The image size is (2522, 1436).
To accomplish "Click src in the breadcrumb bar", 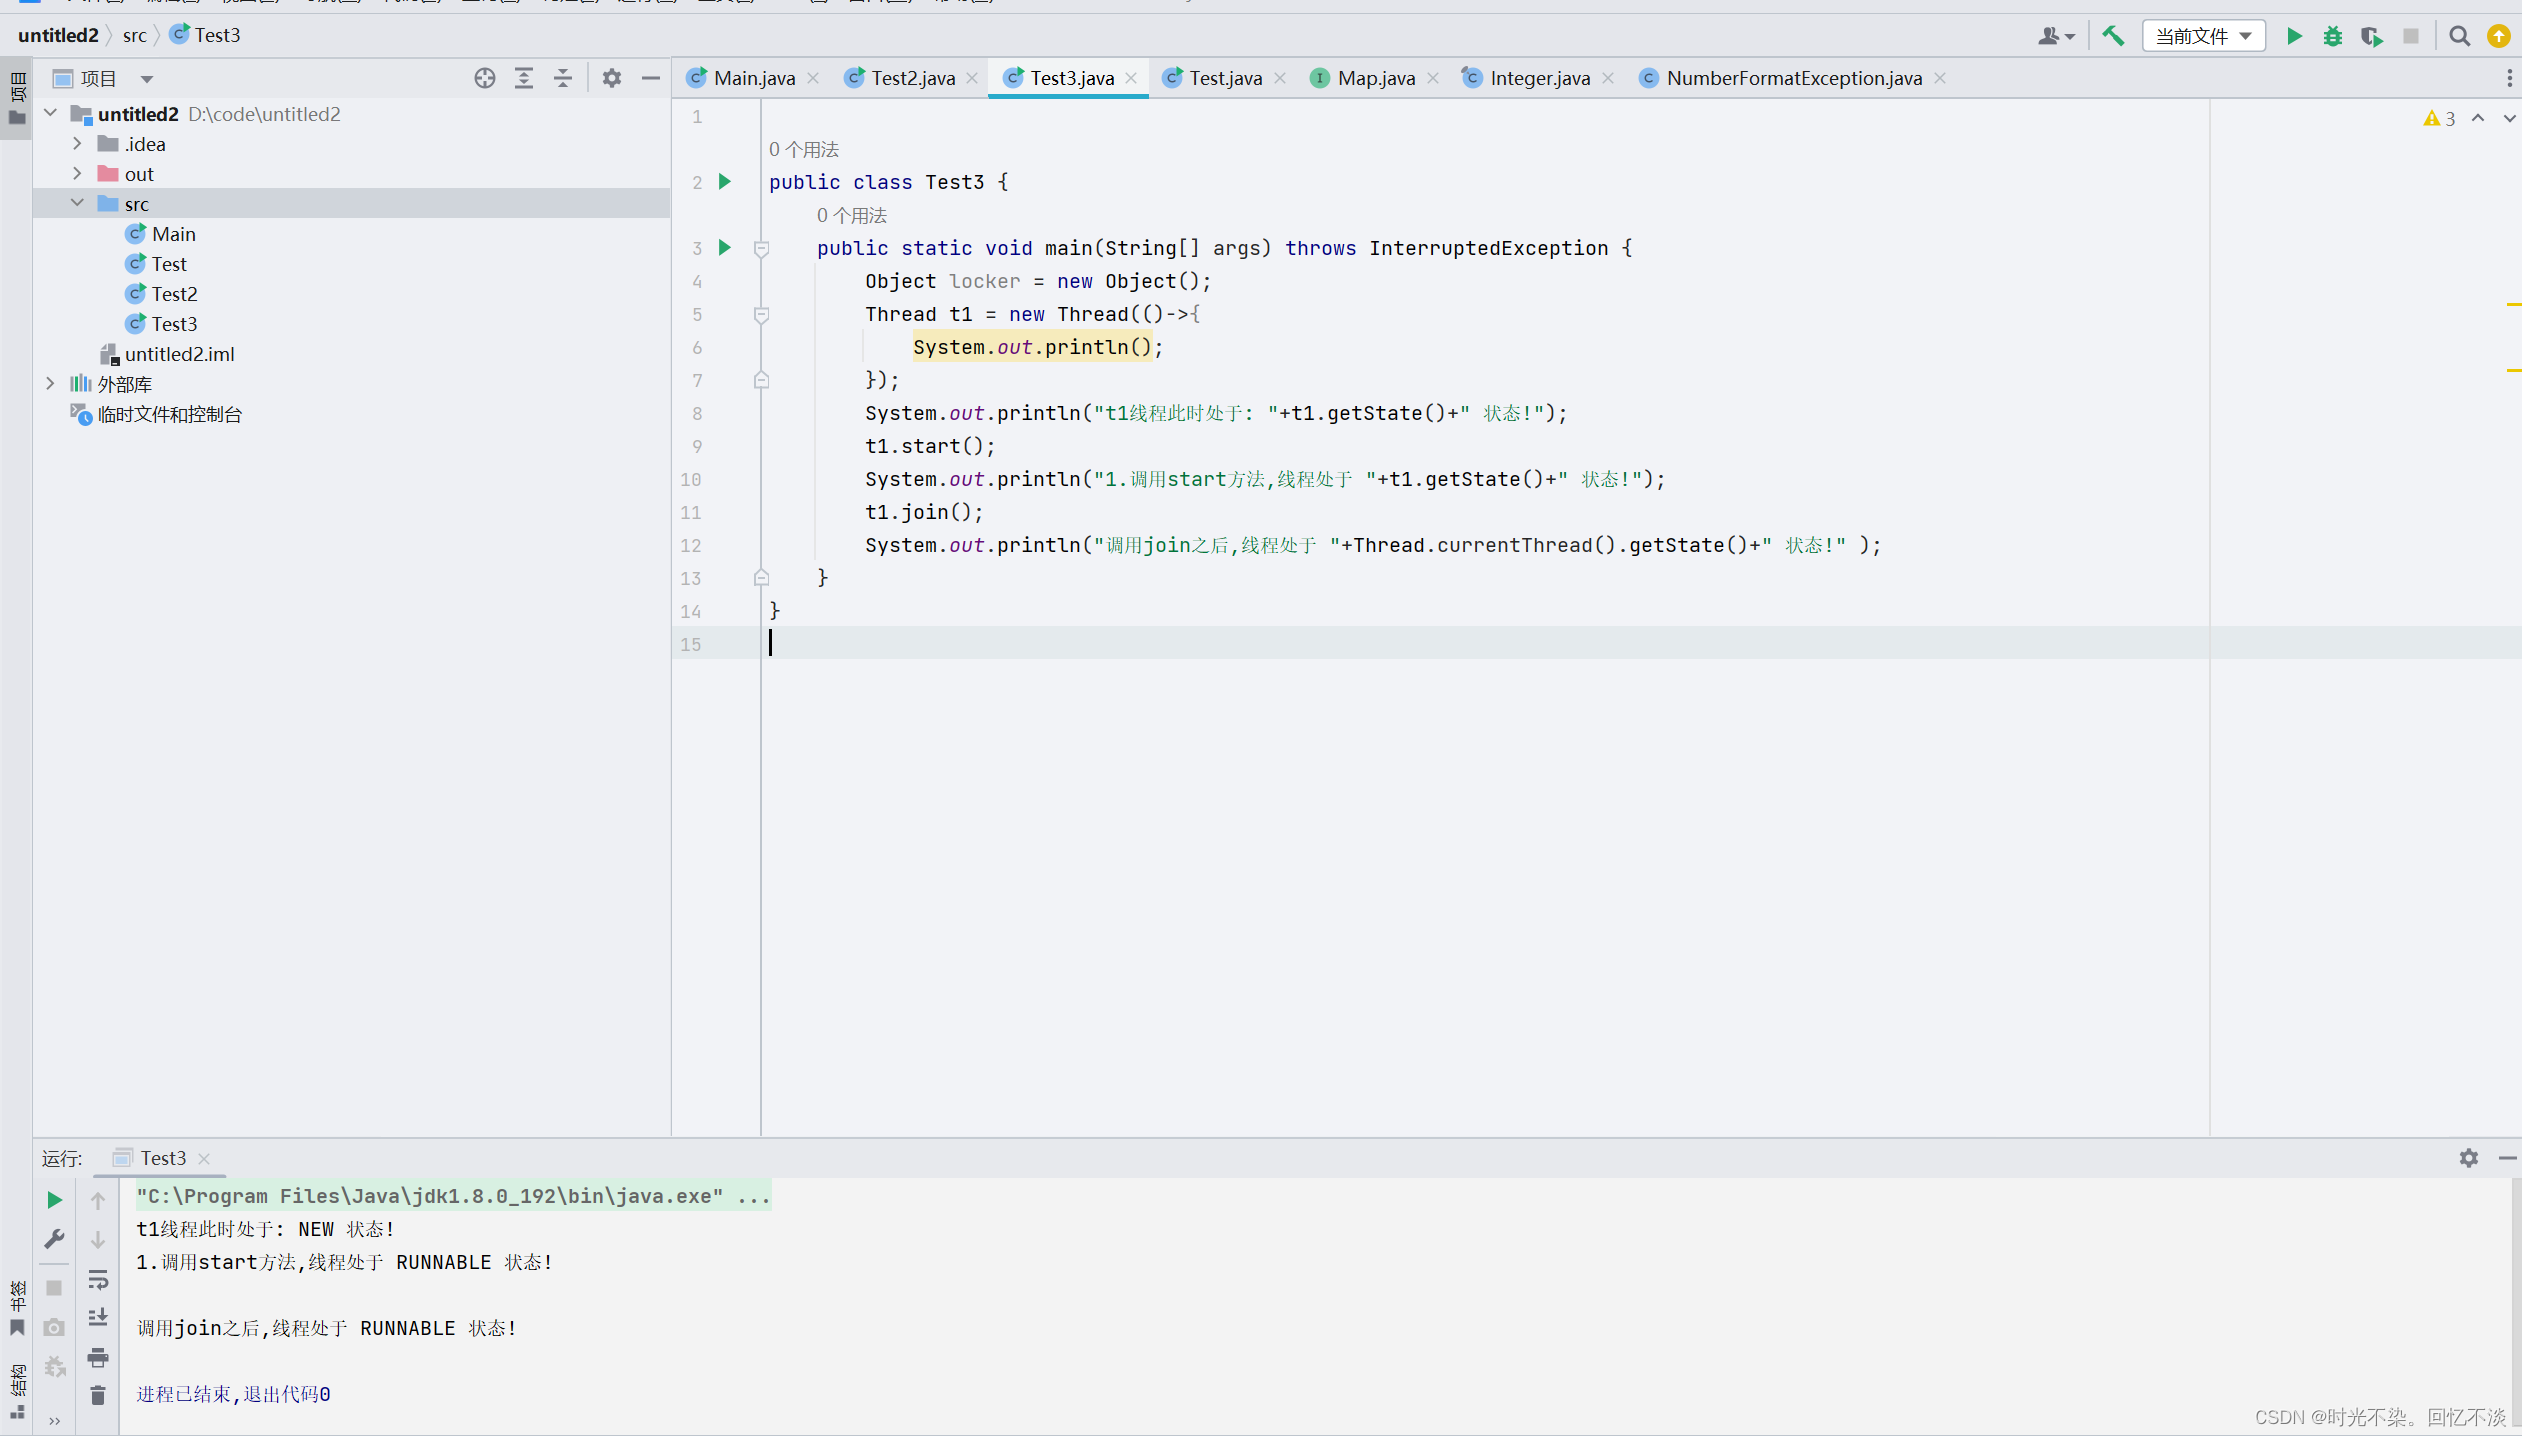I will coord(135,35).
